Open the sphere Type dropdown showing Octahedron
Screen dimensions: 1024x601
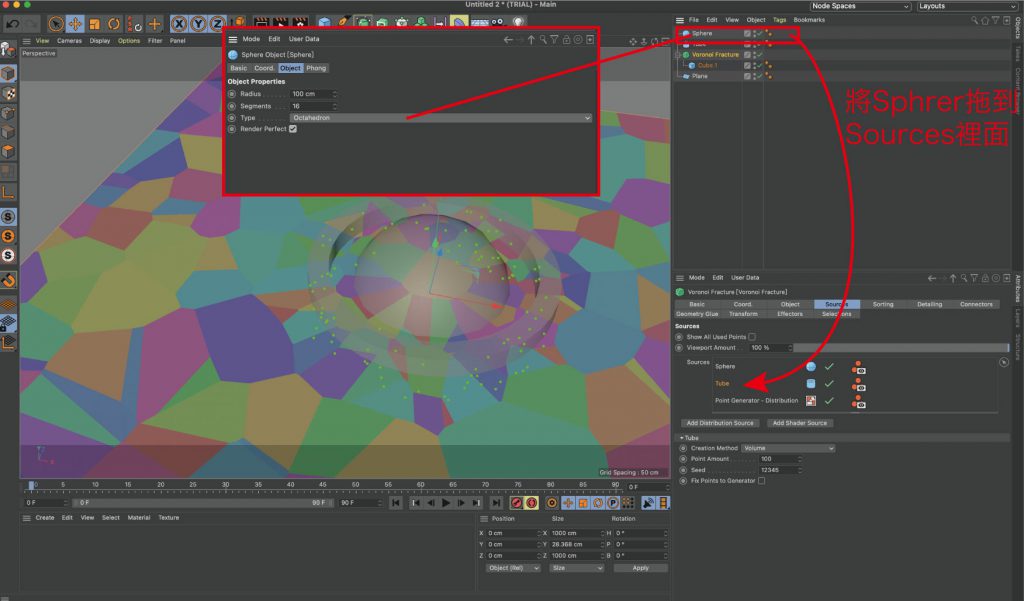pos(440,118)
